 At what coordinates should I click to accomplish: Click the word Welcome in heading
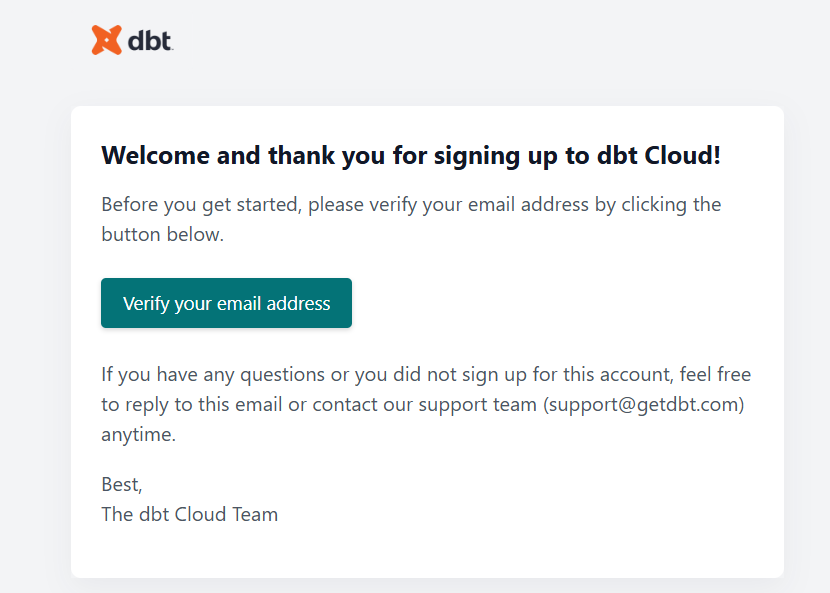(155, 156)
